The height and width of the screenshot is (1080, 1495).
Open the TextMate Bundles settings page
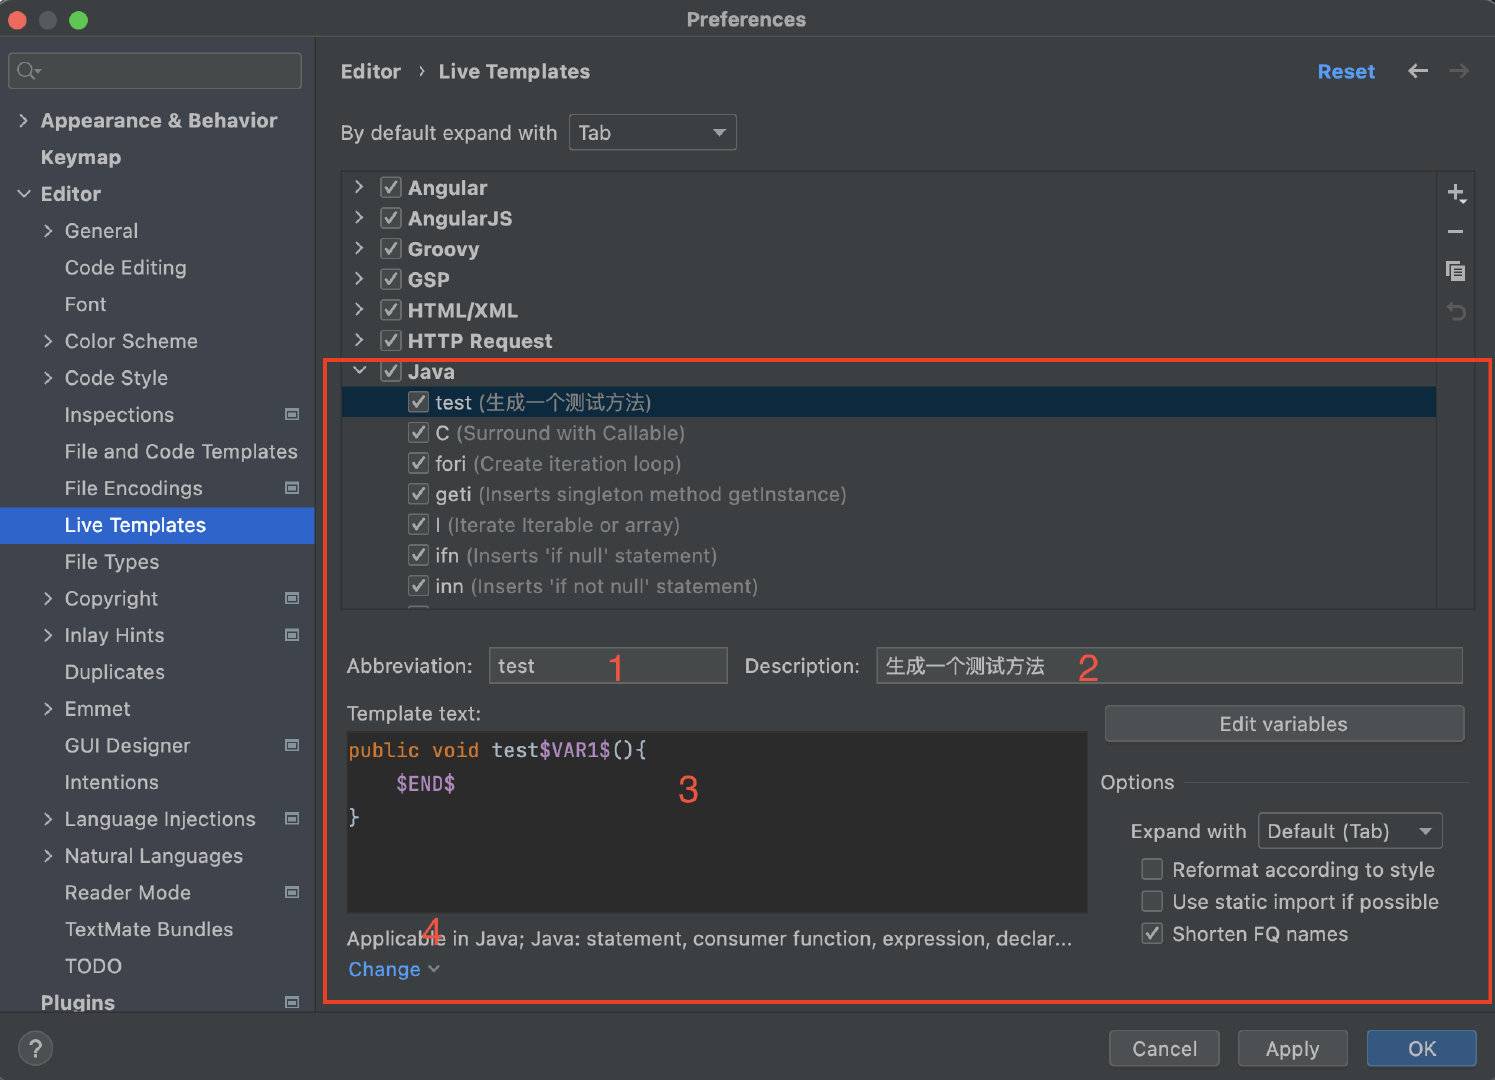coord(149,929)
